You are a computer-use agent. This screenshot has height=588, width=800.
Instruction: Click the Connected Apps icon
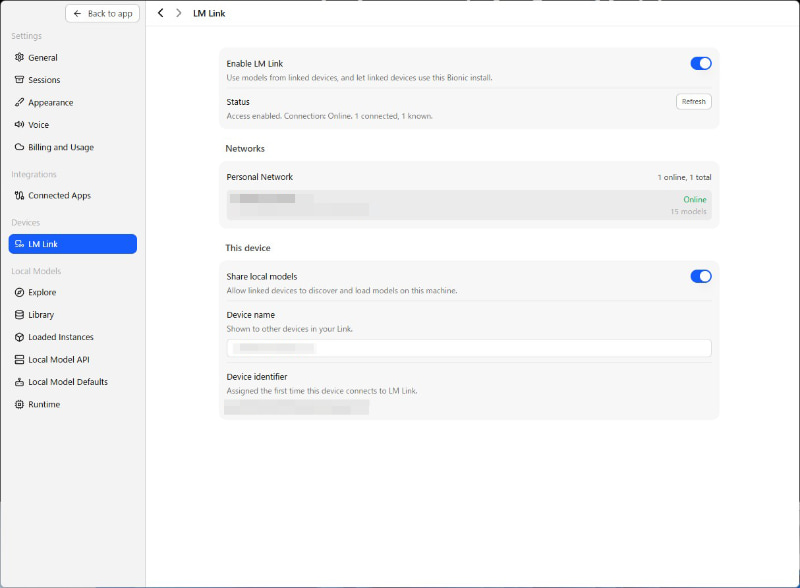pyautogui.click(x=19, y=195)
